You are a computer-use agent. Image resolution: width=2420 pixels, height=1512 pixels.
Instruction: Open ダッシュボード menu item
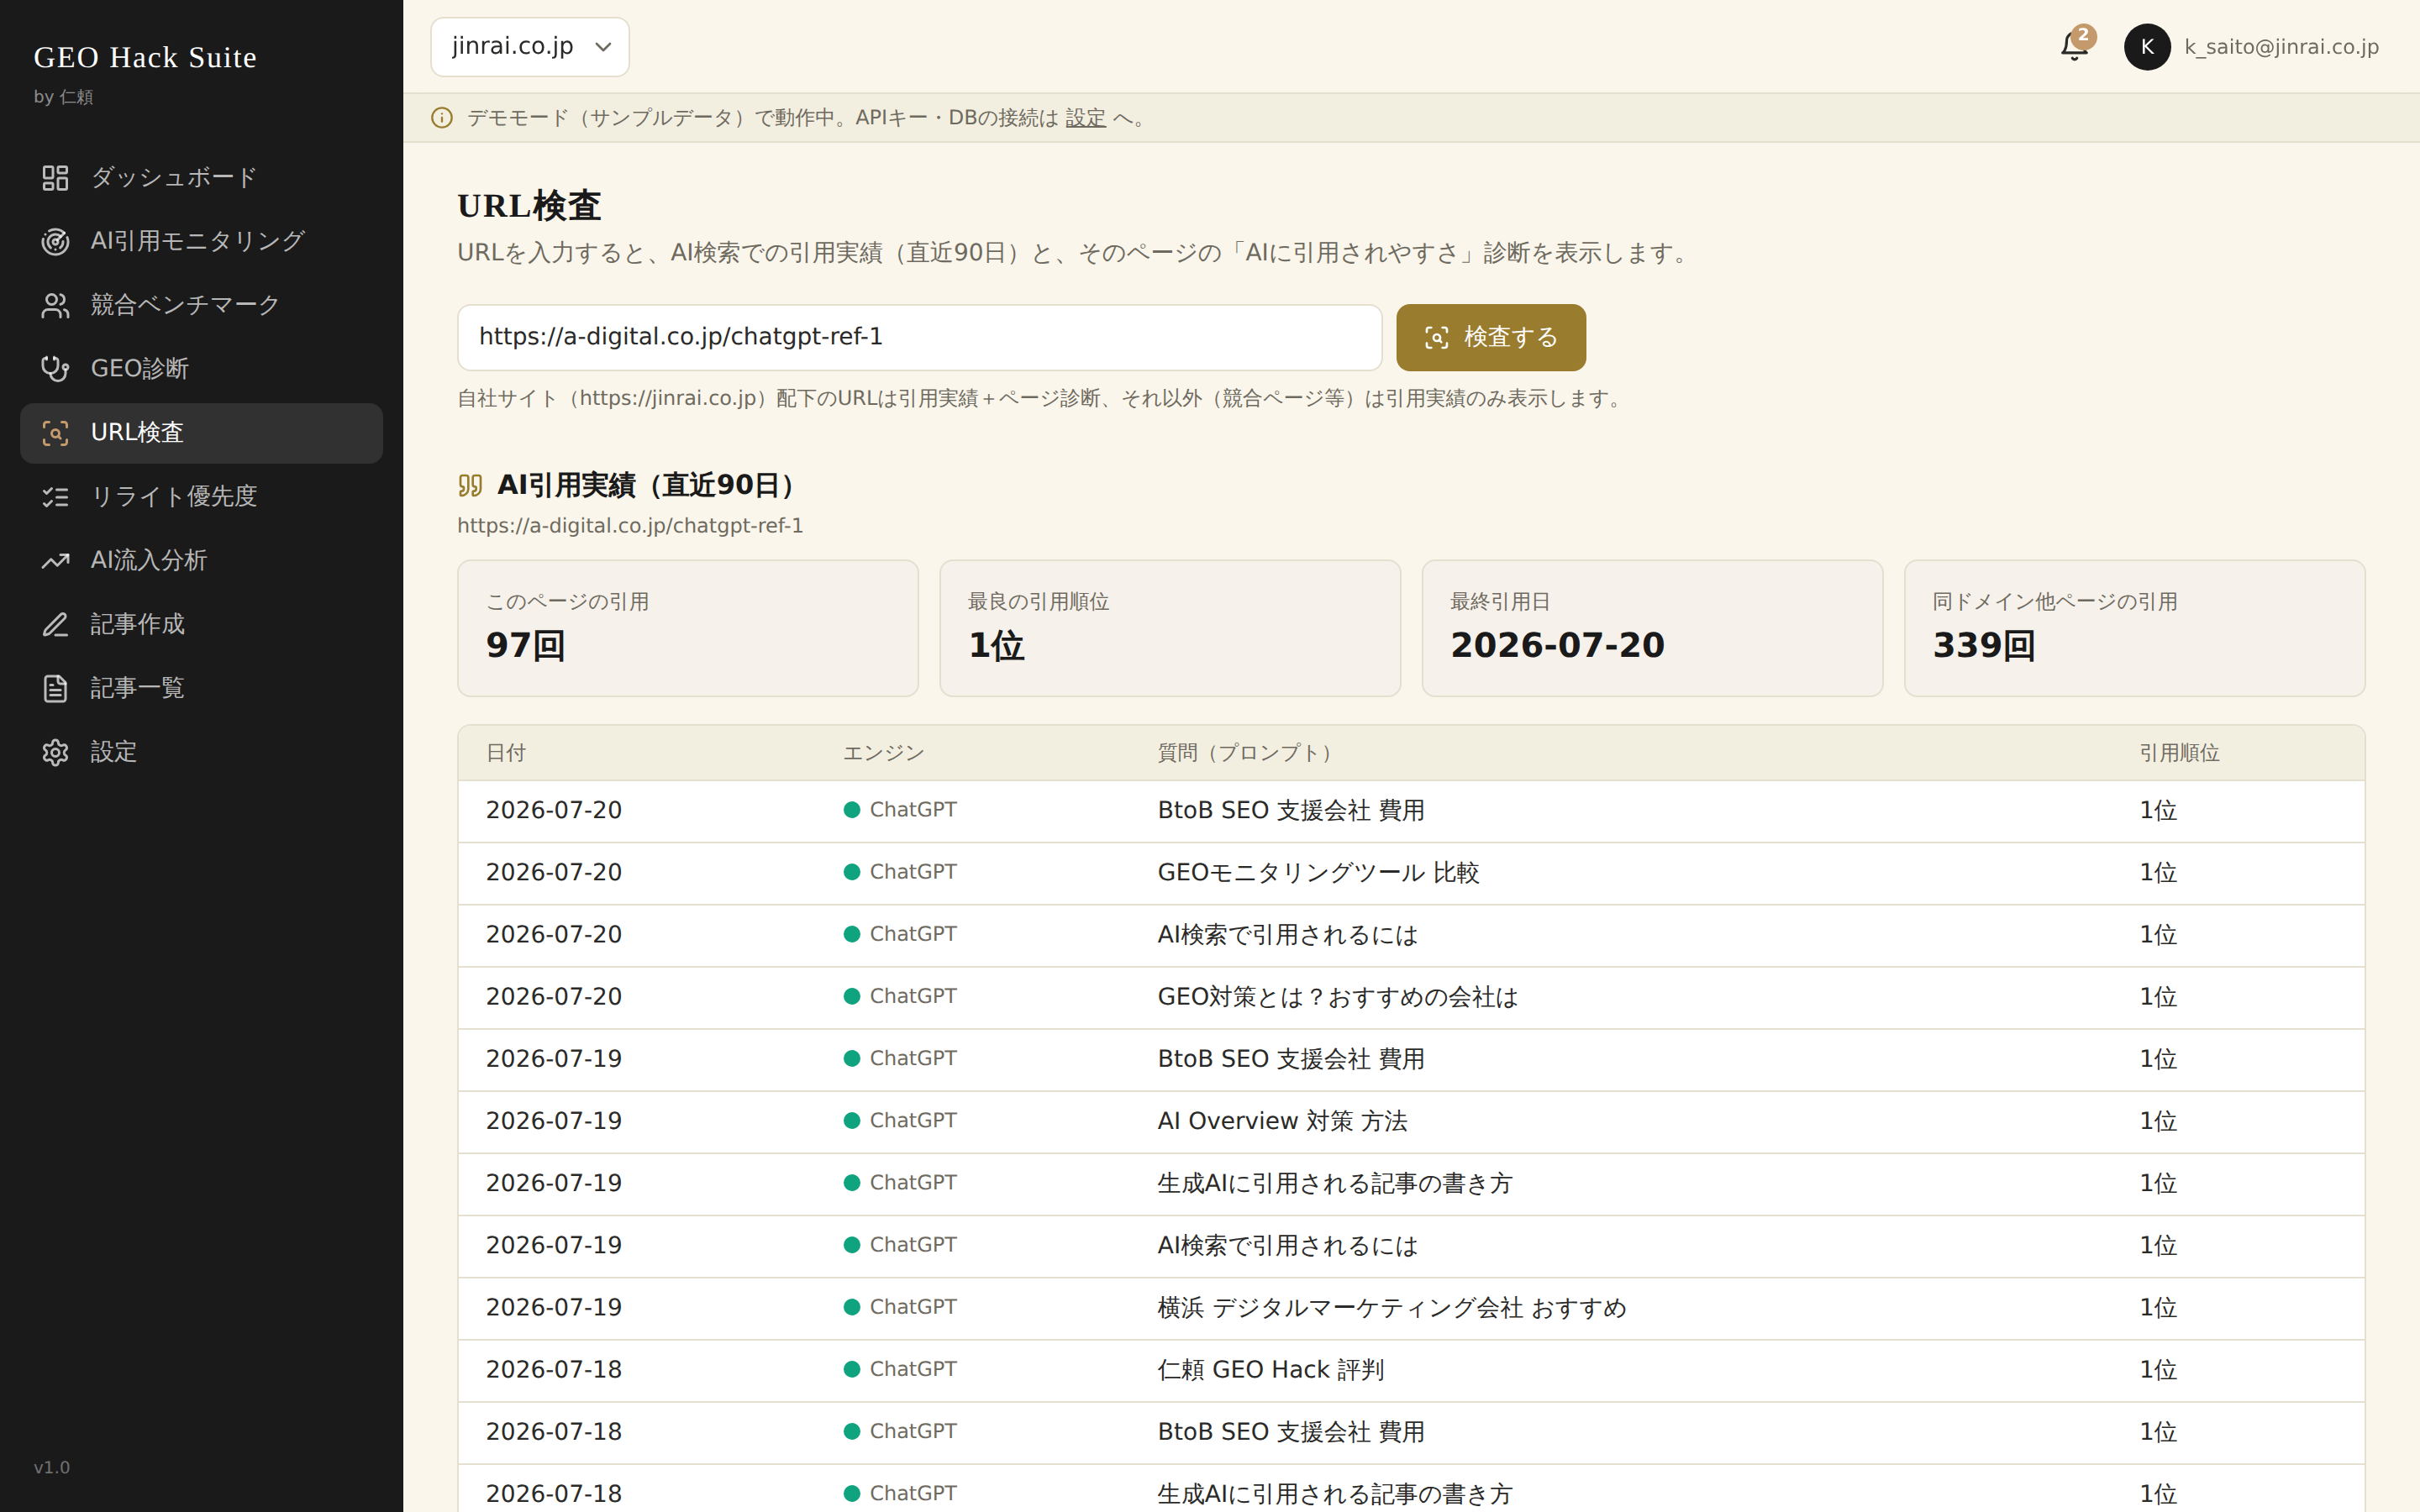(x=201, y=178)
